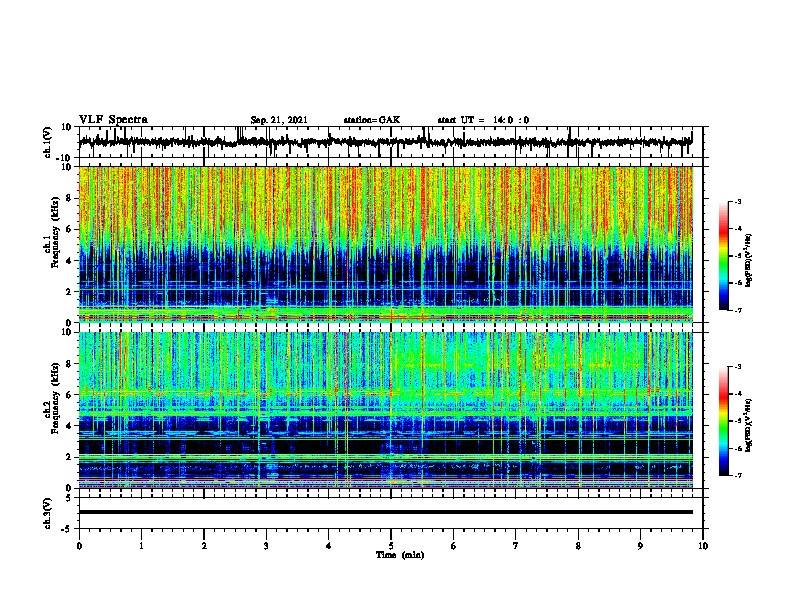Click the time axis tick label "0"
Viewport: 792px width, 612px height.
(x=79, y=546)
